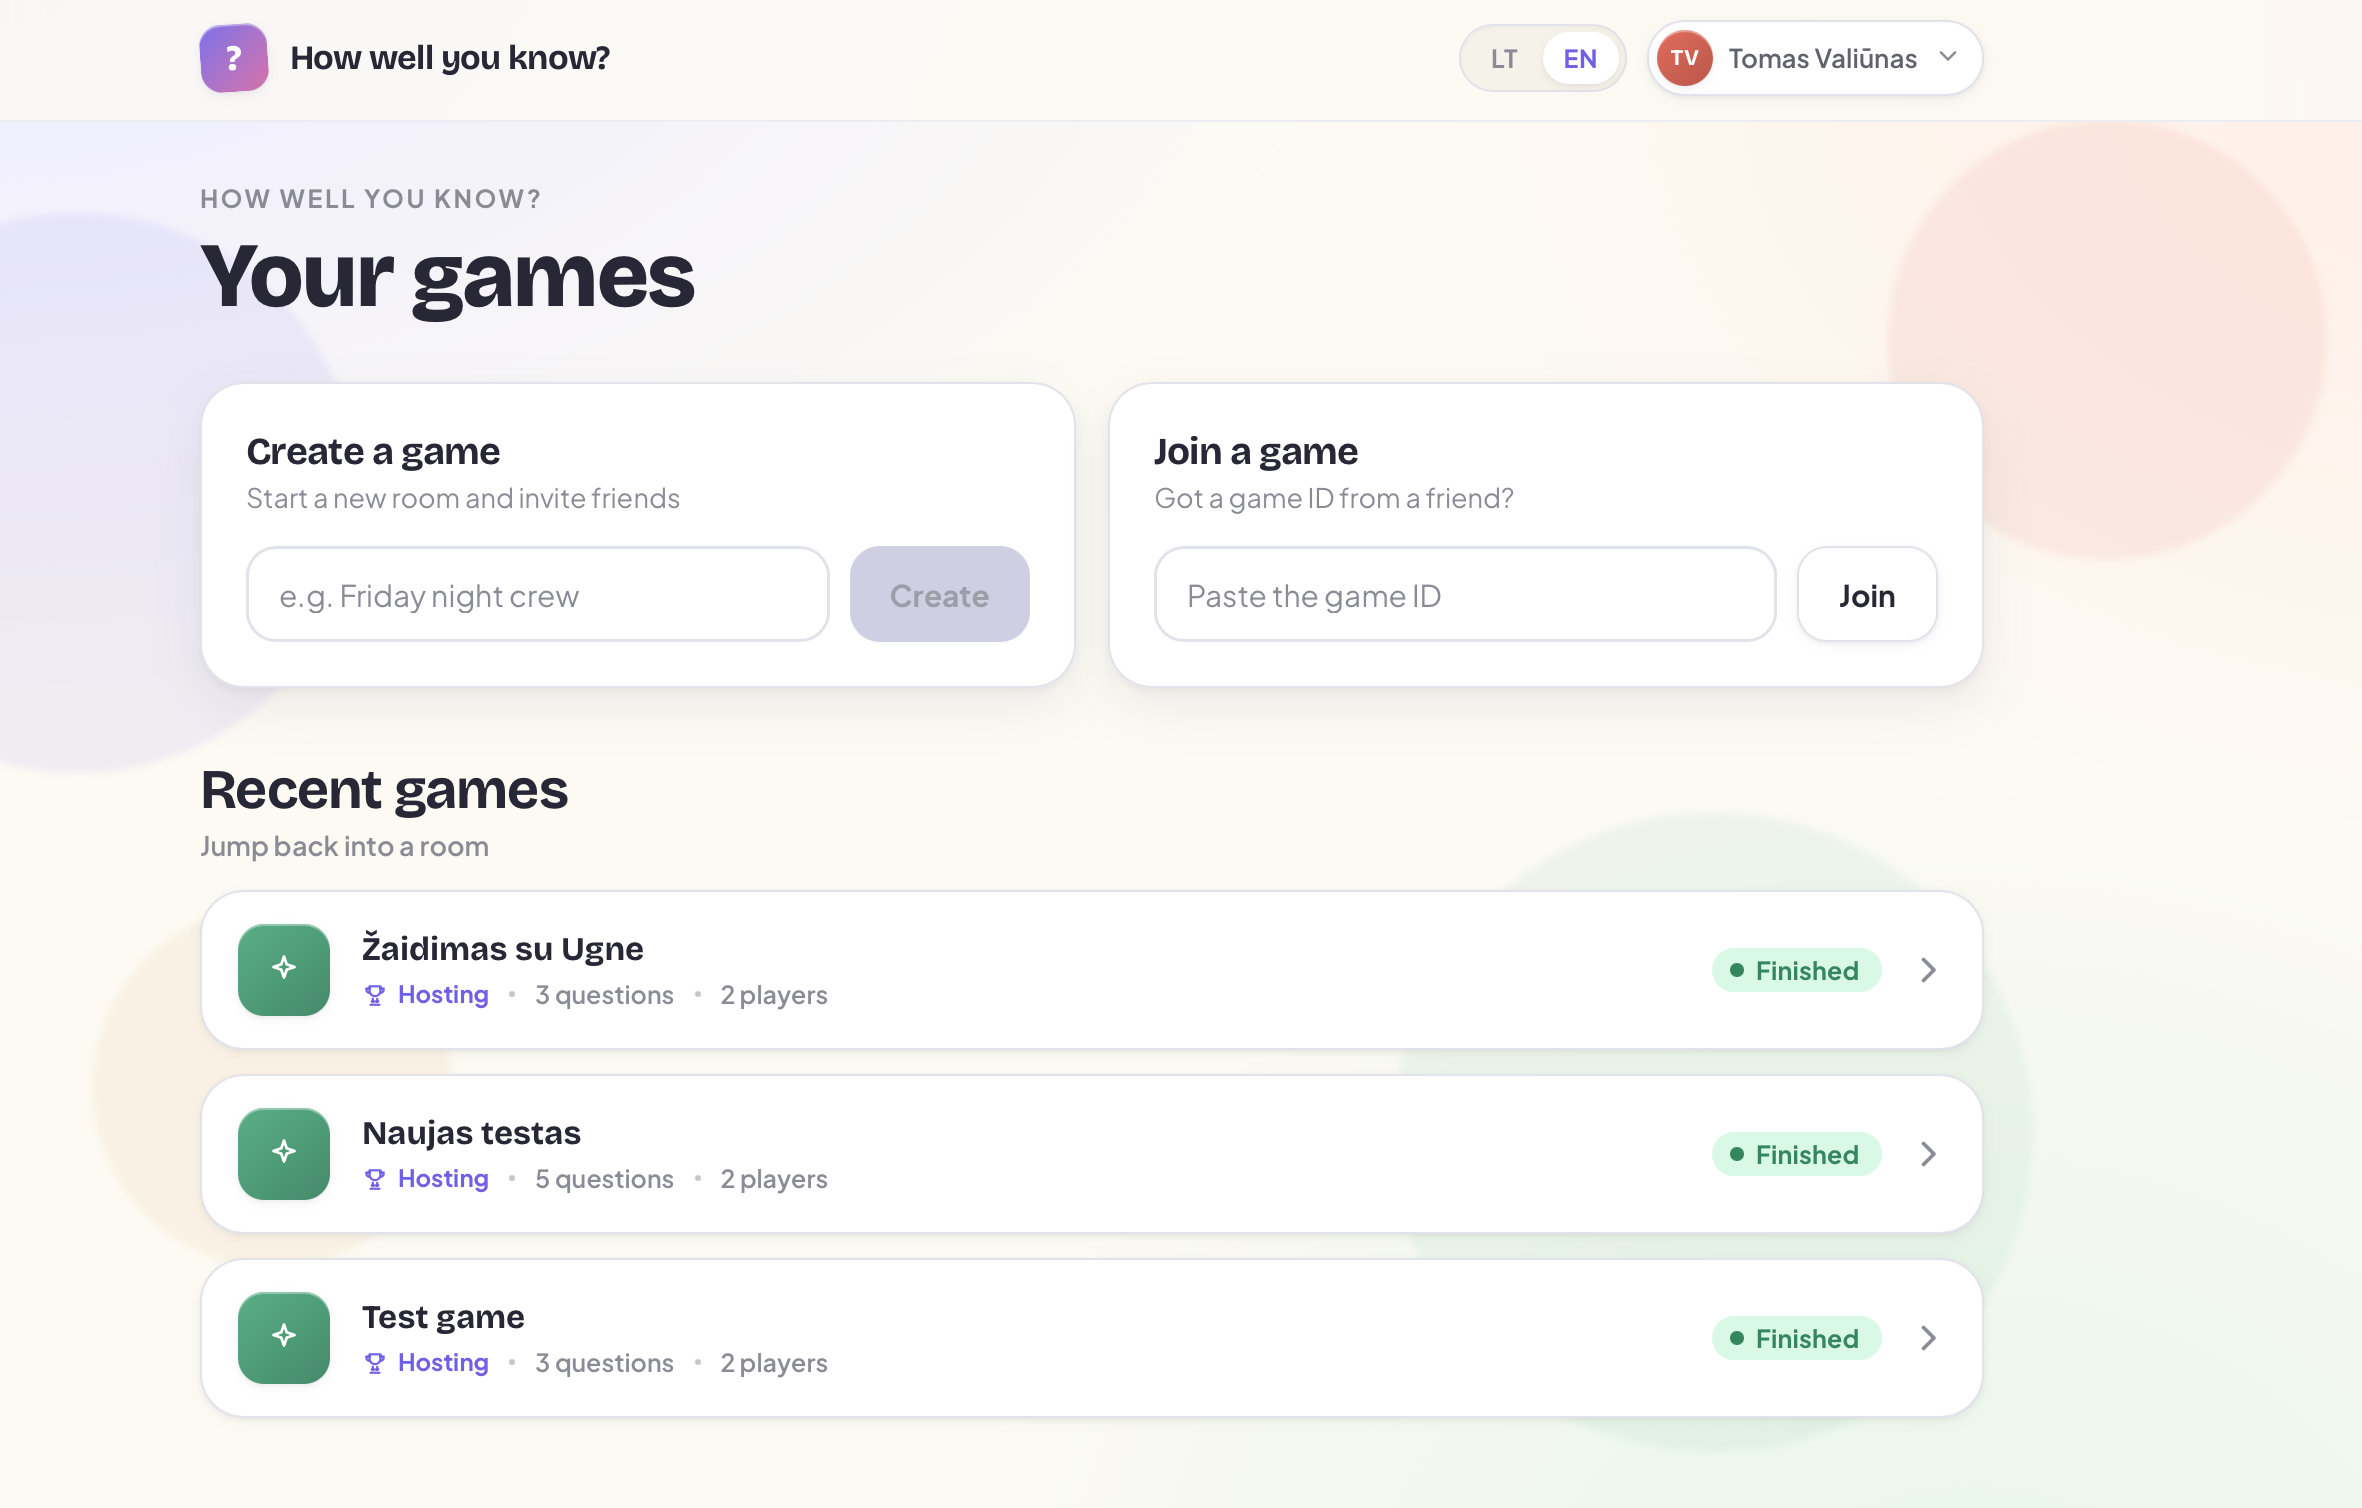
Task: Click the trophy icon under Žaidimas su Ugne
Action: tap(375, 995)
